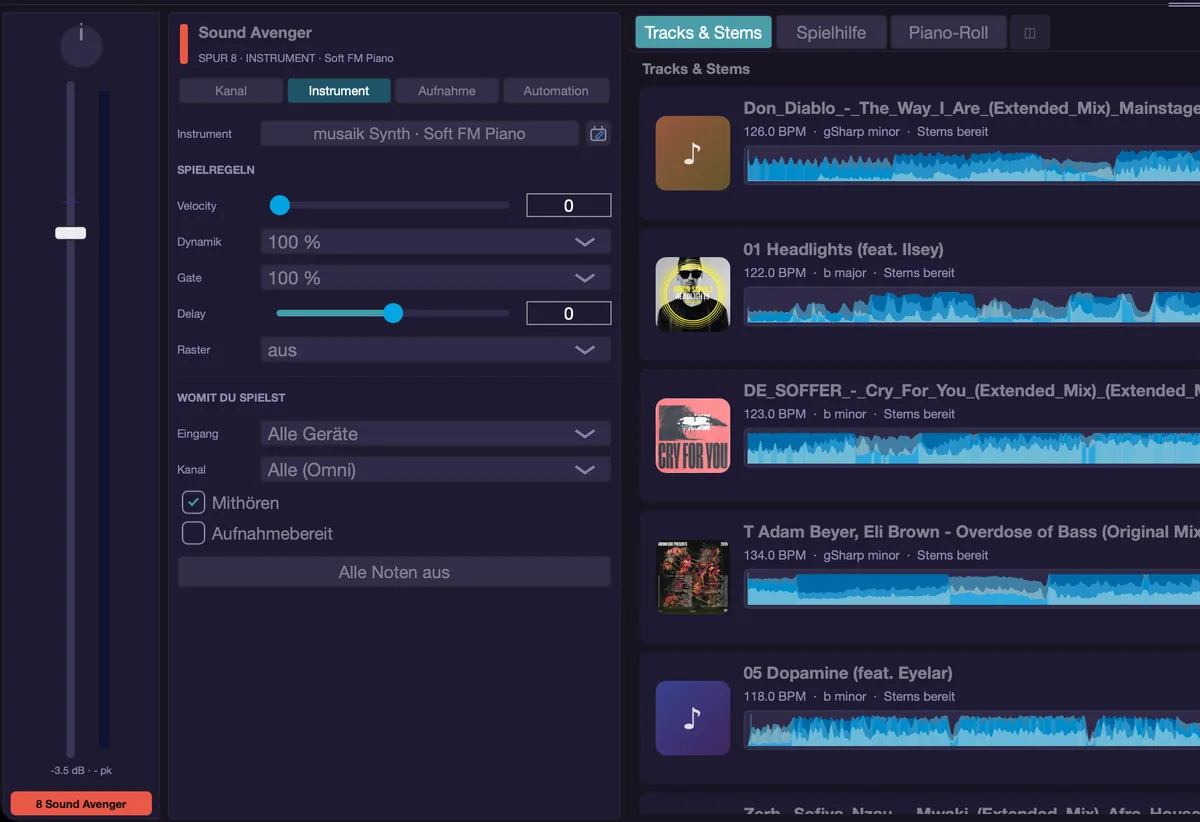Click the Velocity slider handle
This screenshot has height=822, width=1200.
click(x=280, y=205)
